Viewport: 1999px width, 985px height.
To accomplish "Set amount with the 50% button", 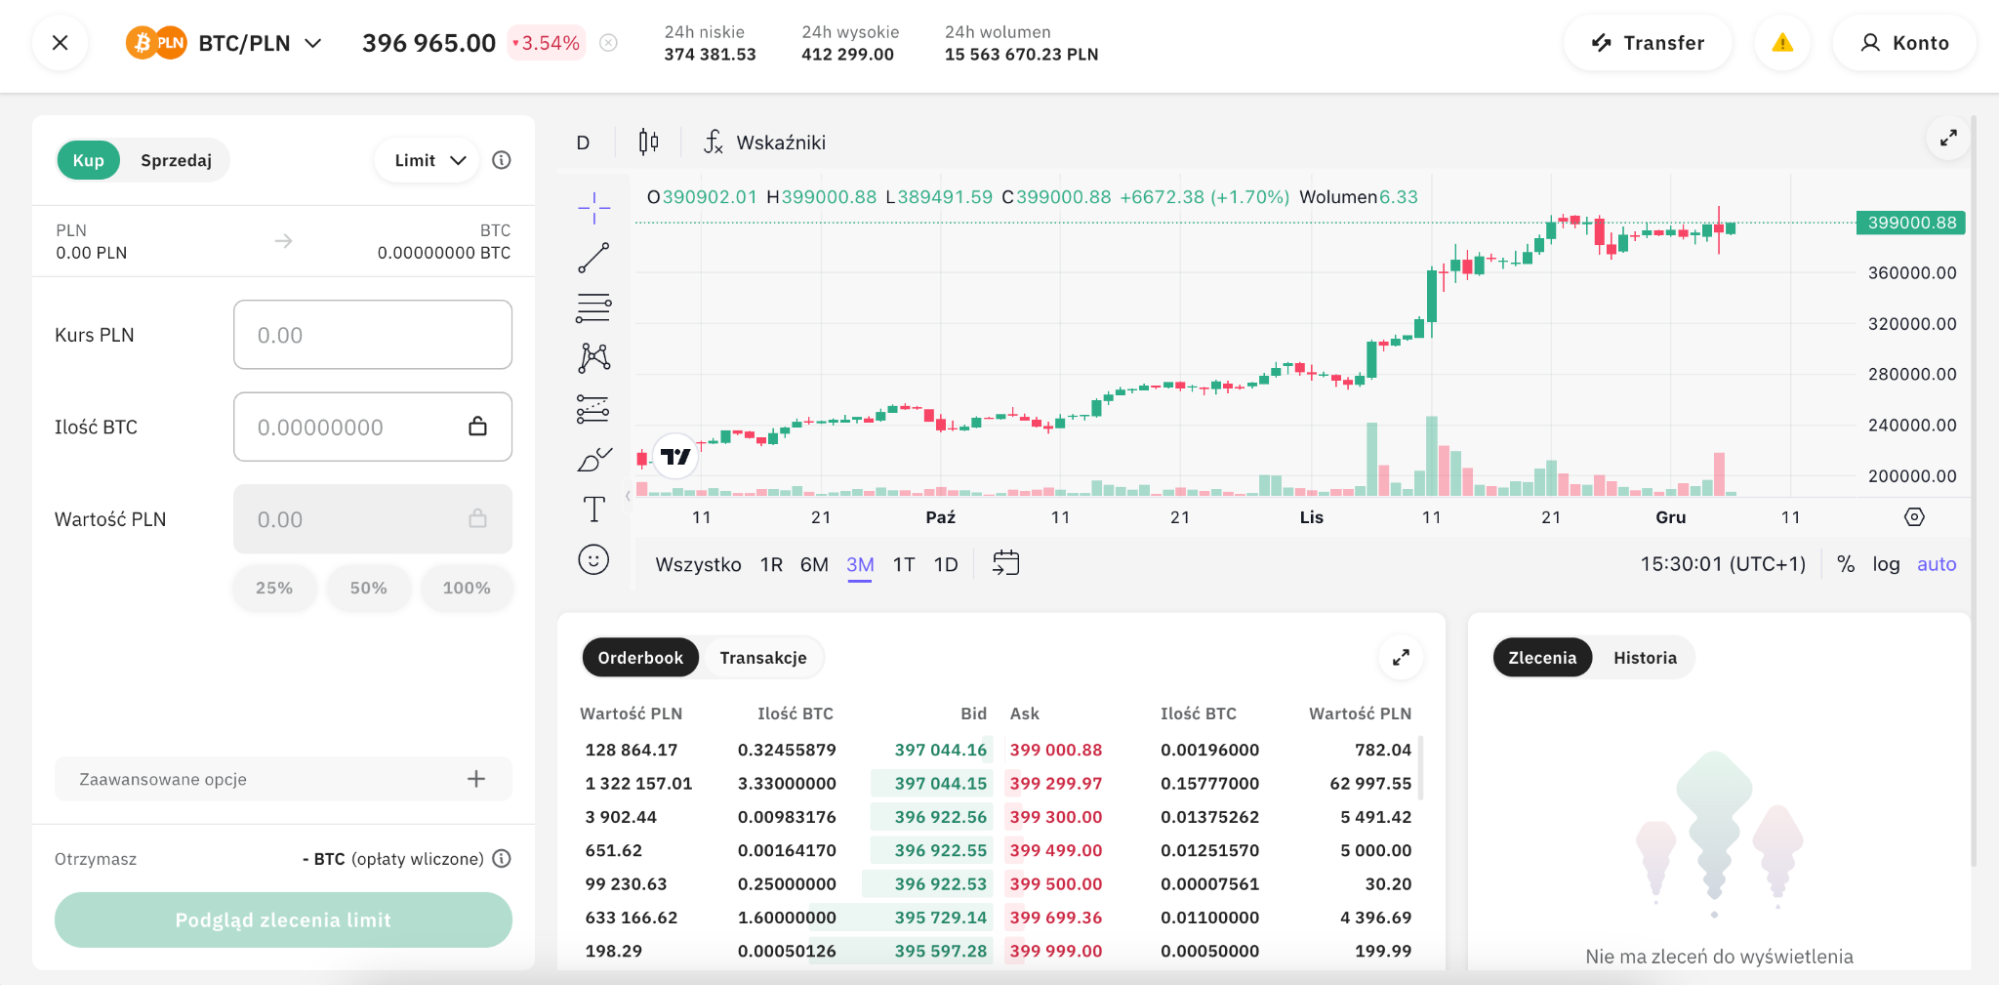I will [x=368, y=588].
